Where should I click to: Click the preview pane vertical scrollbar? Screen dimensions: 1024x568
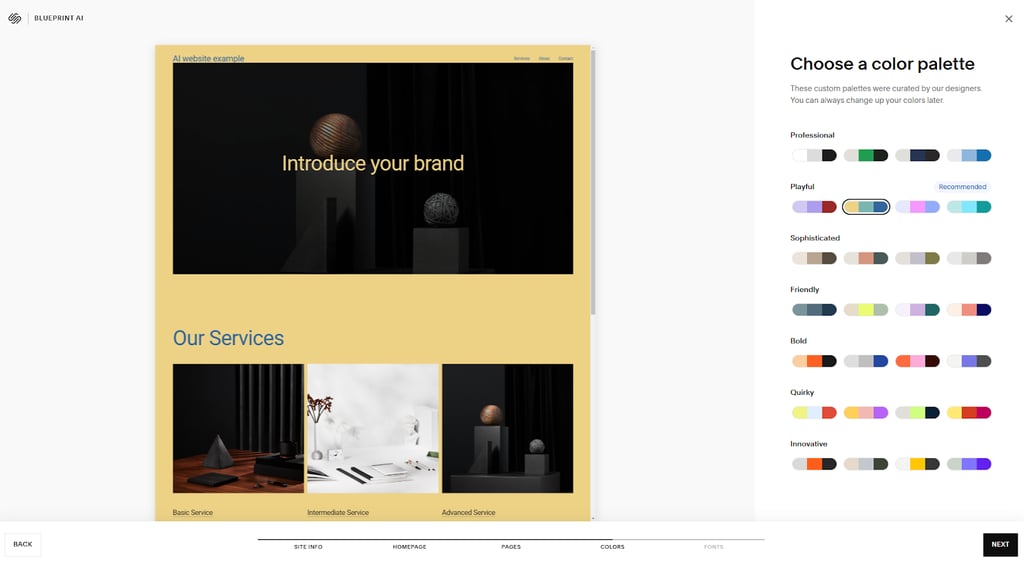(x=593, y=182)
